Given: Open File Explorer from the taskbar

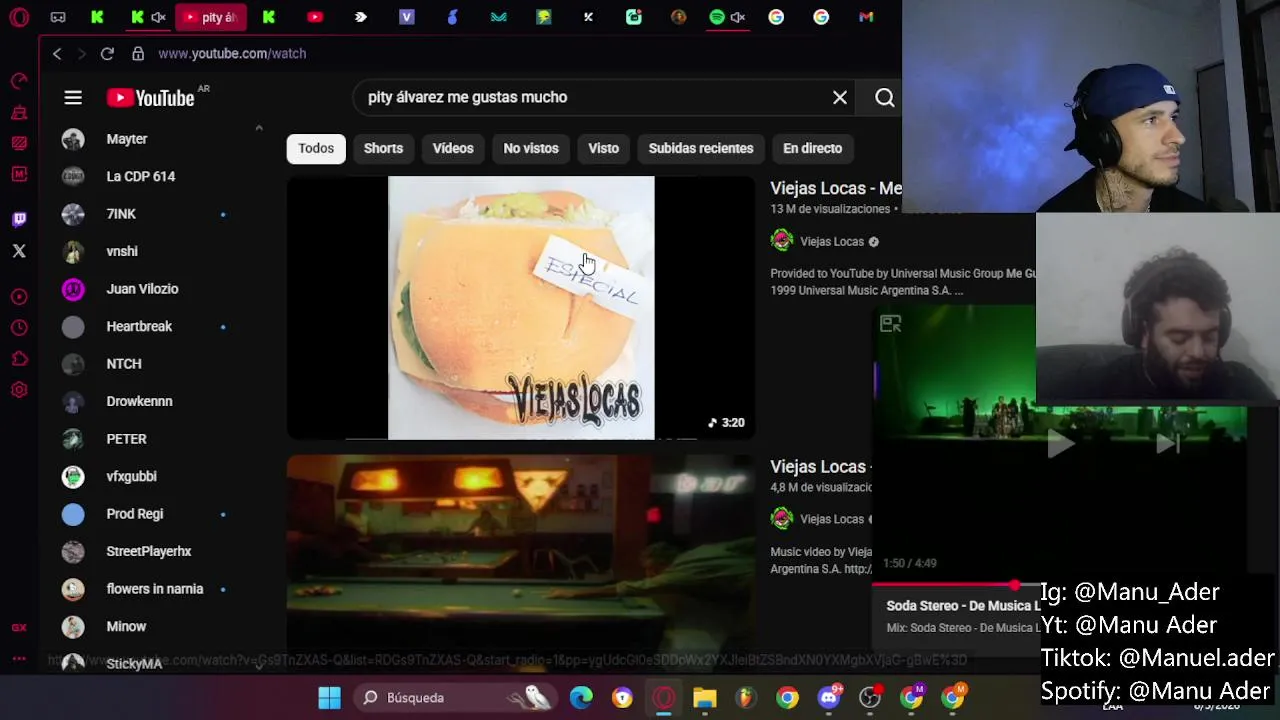Looking at the screenshot, I should coord(705,698).
